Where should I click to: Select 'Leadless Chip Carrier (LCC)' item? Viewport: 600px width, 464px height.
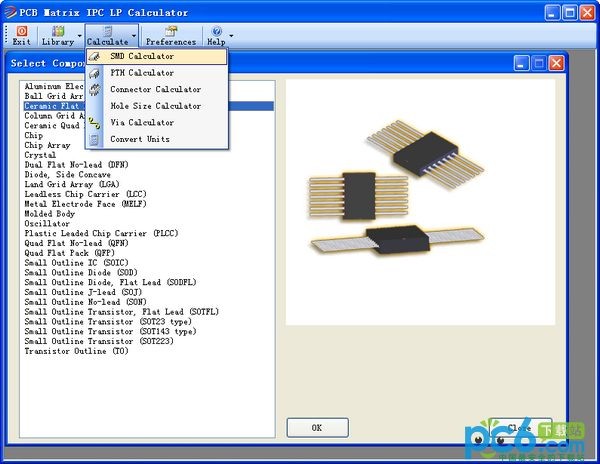coord(85,194)
